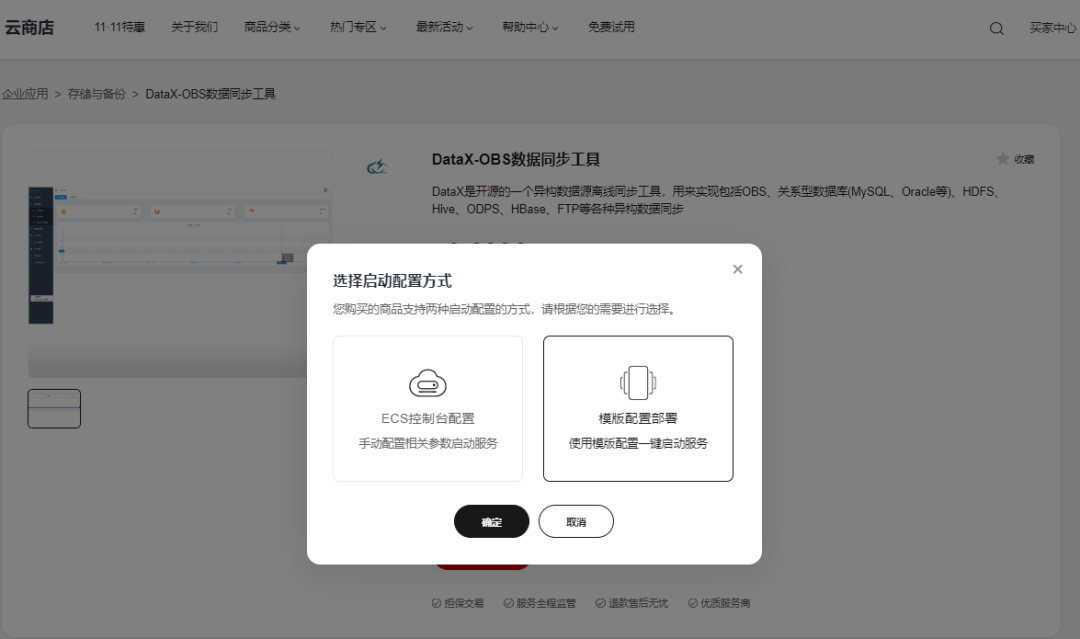1080x639 pixels.
Task: Click the 存储与备份 breadcrumb link
Action: tap(95, 92)
